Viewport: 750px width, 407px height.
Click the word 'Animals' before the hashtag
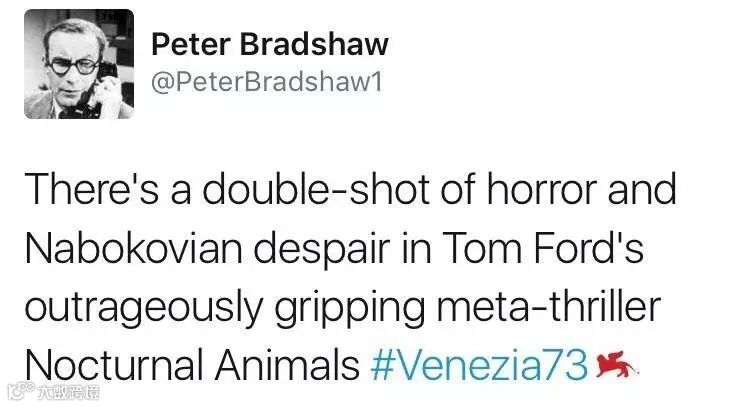[287, 365]
